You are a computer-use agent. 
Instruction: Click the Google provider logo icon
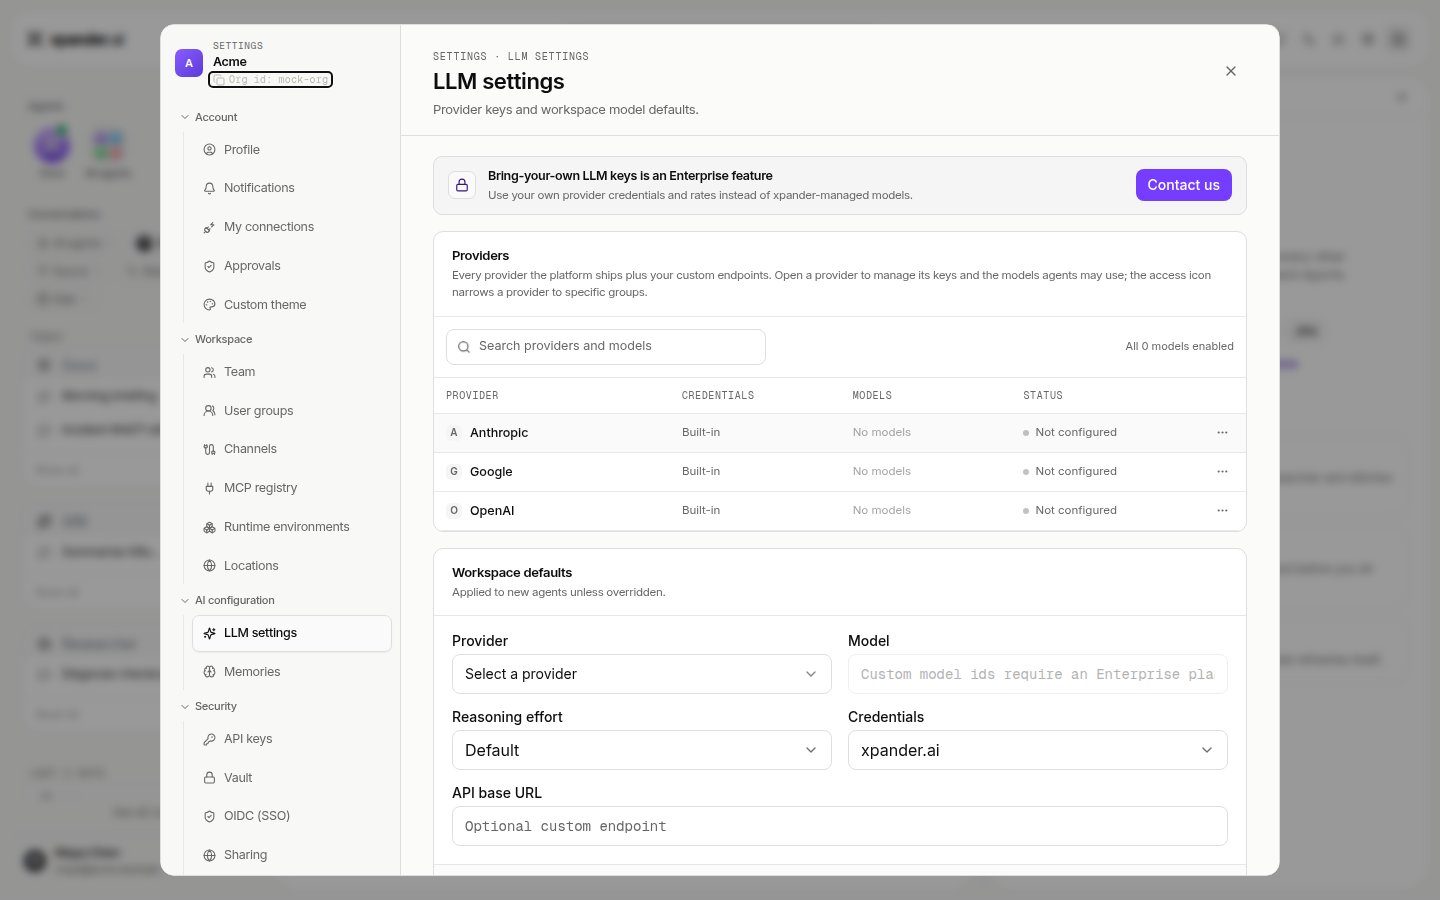click(454, 472)
